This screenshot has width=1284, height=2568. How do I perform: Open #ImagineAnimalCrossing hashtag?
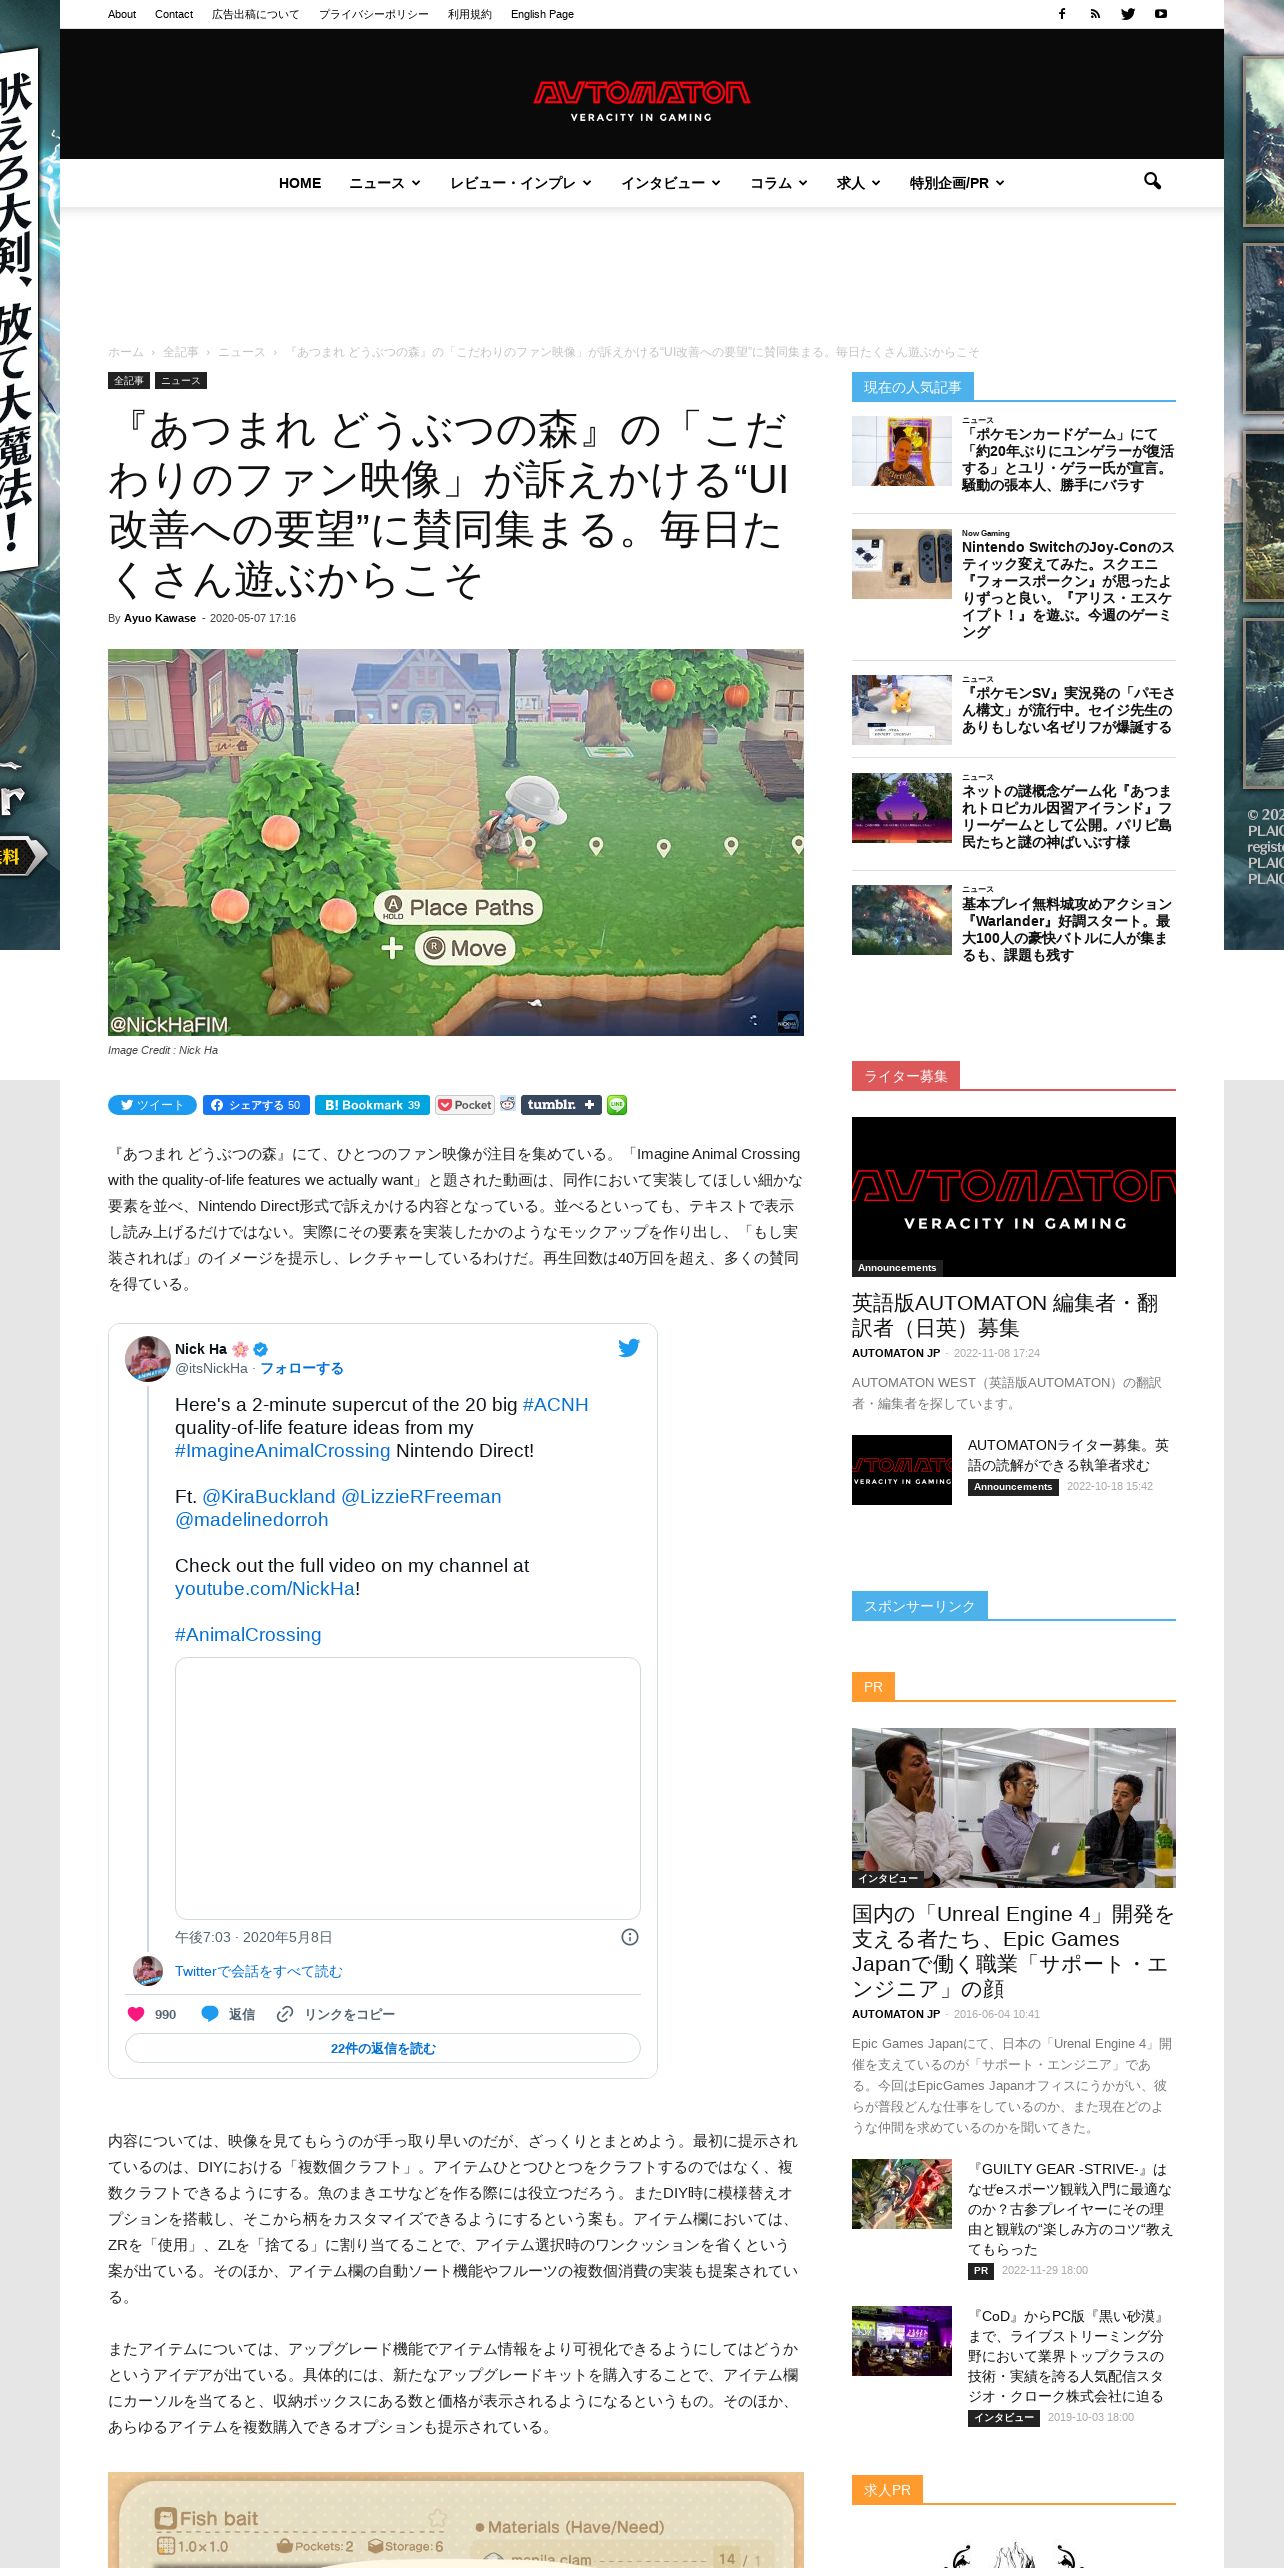click(282, 1450)
